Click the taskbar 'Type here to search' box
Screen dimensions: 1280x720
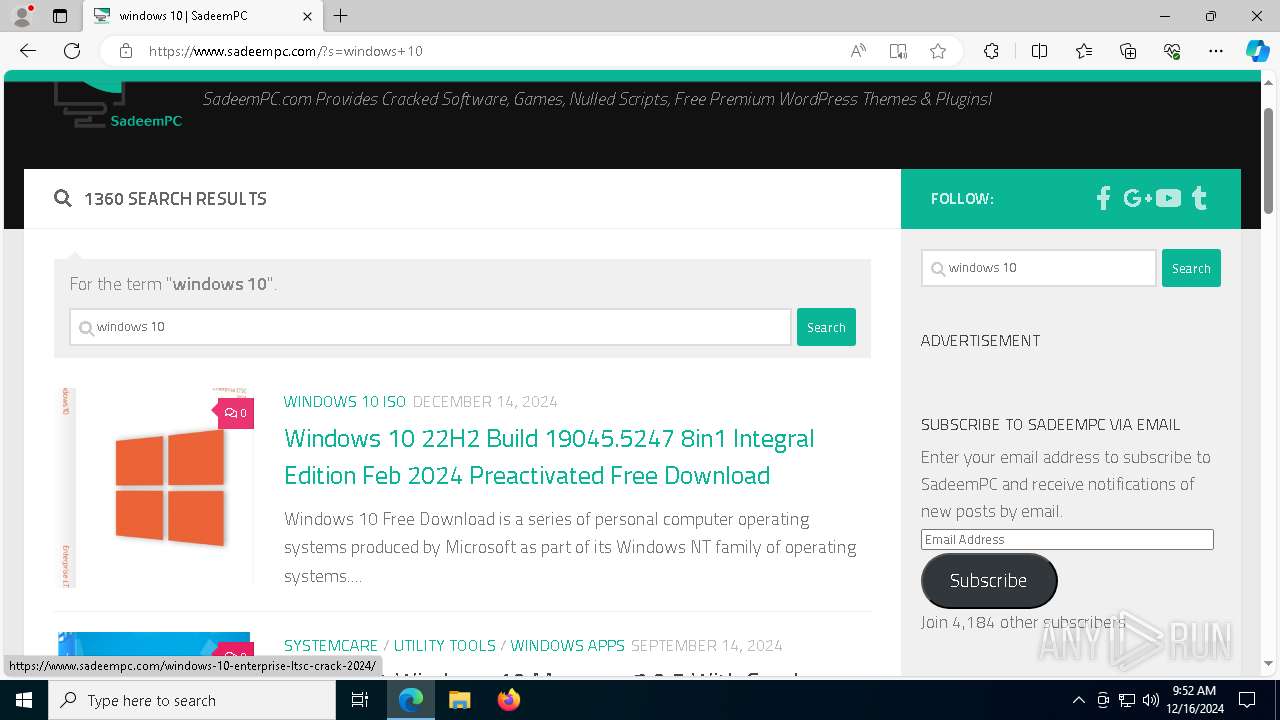pyautogui.click(x=192, y=700)
